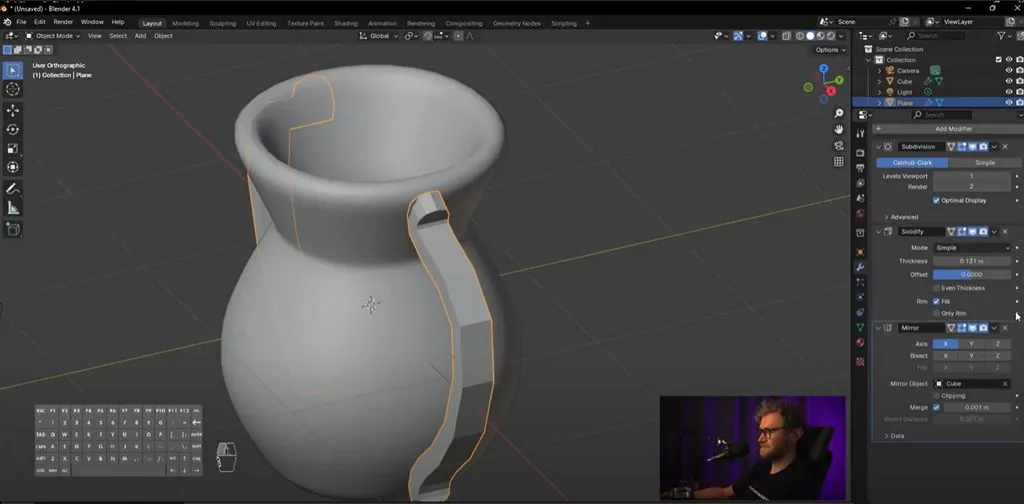Toggle Optimal Display checkbox
Image resolution: width=1024 pixels, height=504 pixels.
click(936, 200)
